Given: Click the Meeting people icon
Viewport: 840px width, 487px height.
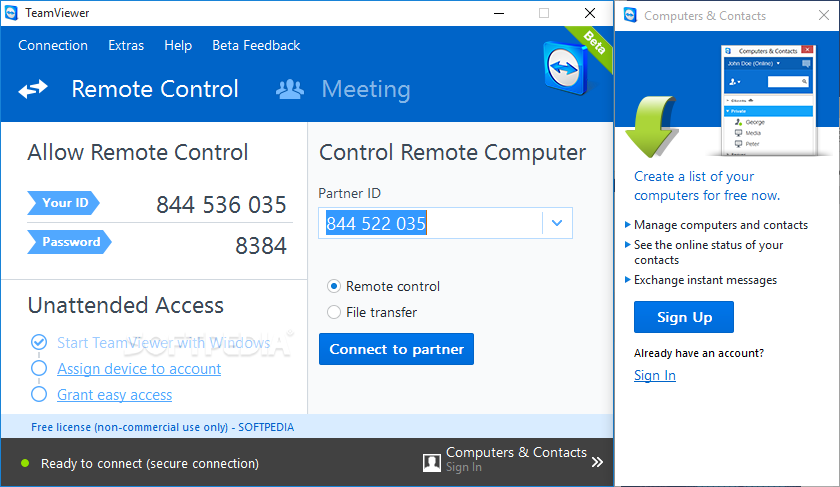Looking at the screenshot, I should pos(290,89).
